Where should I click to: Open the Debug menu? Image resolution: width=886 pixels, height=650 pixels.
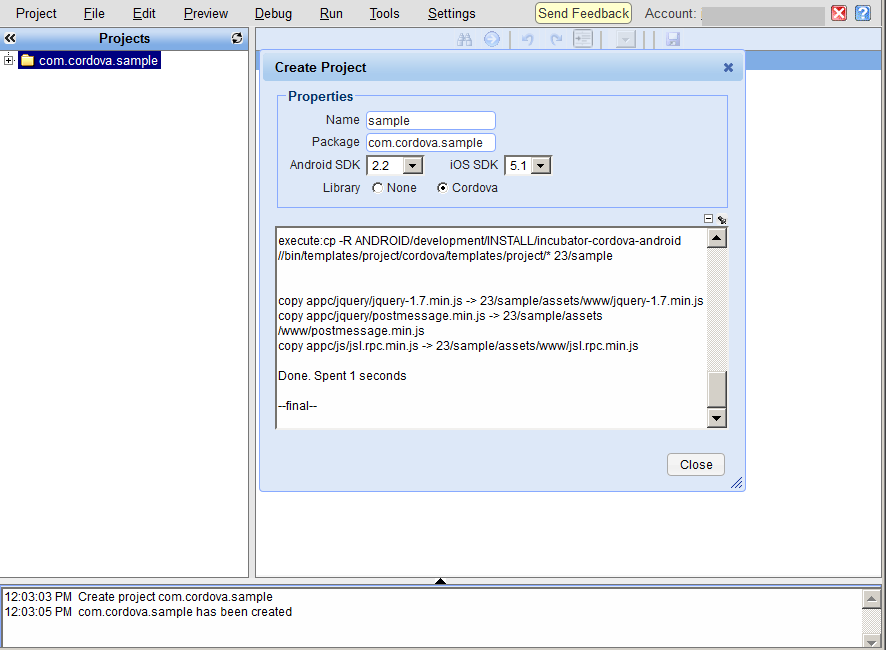coord(274,14)
